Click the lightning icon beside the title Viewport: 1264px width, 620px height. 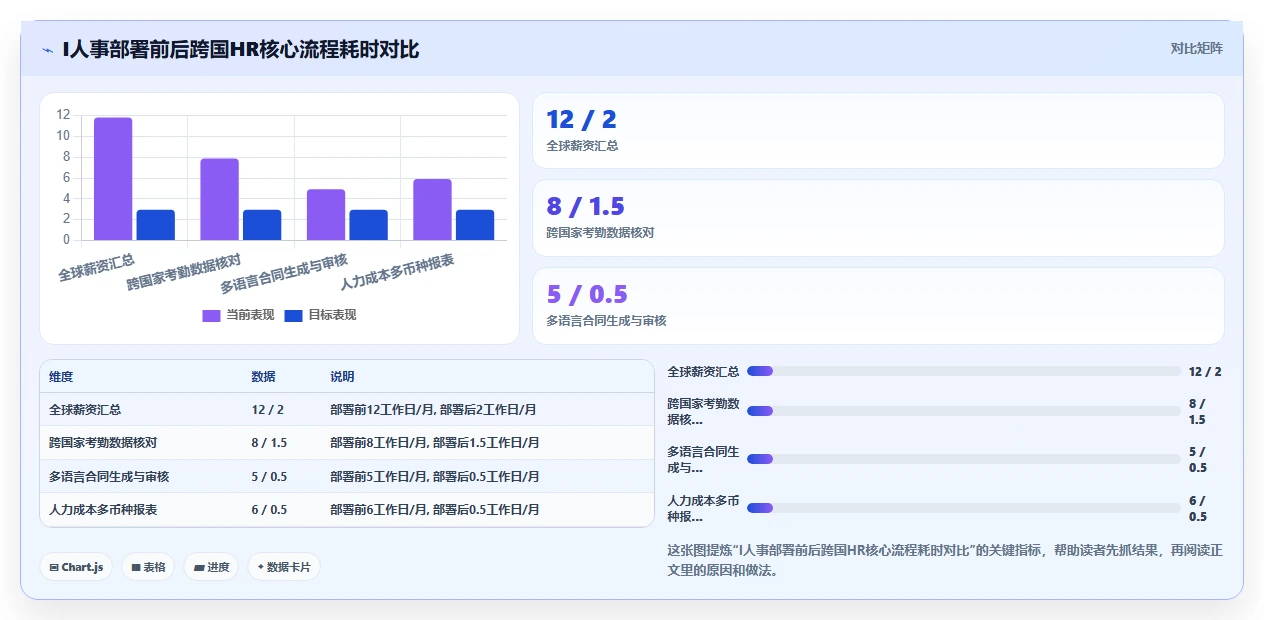tap(48, 49)
